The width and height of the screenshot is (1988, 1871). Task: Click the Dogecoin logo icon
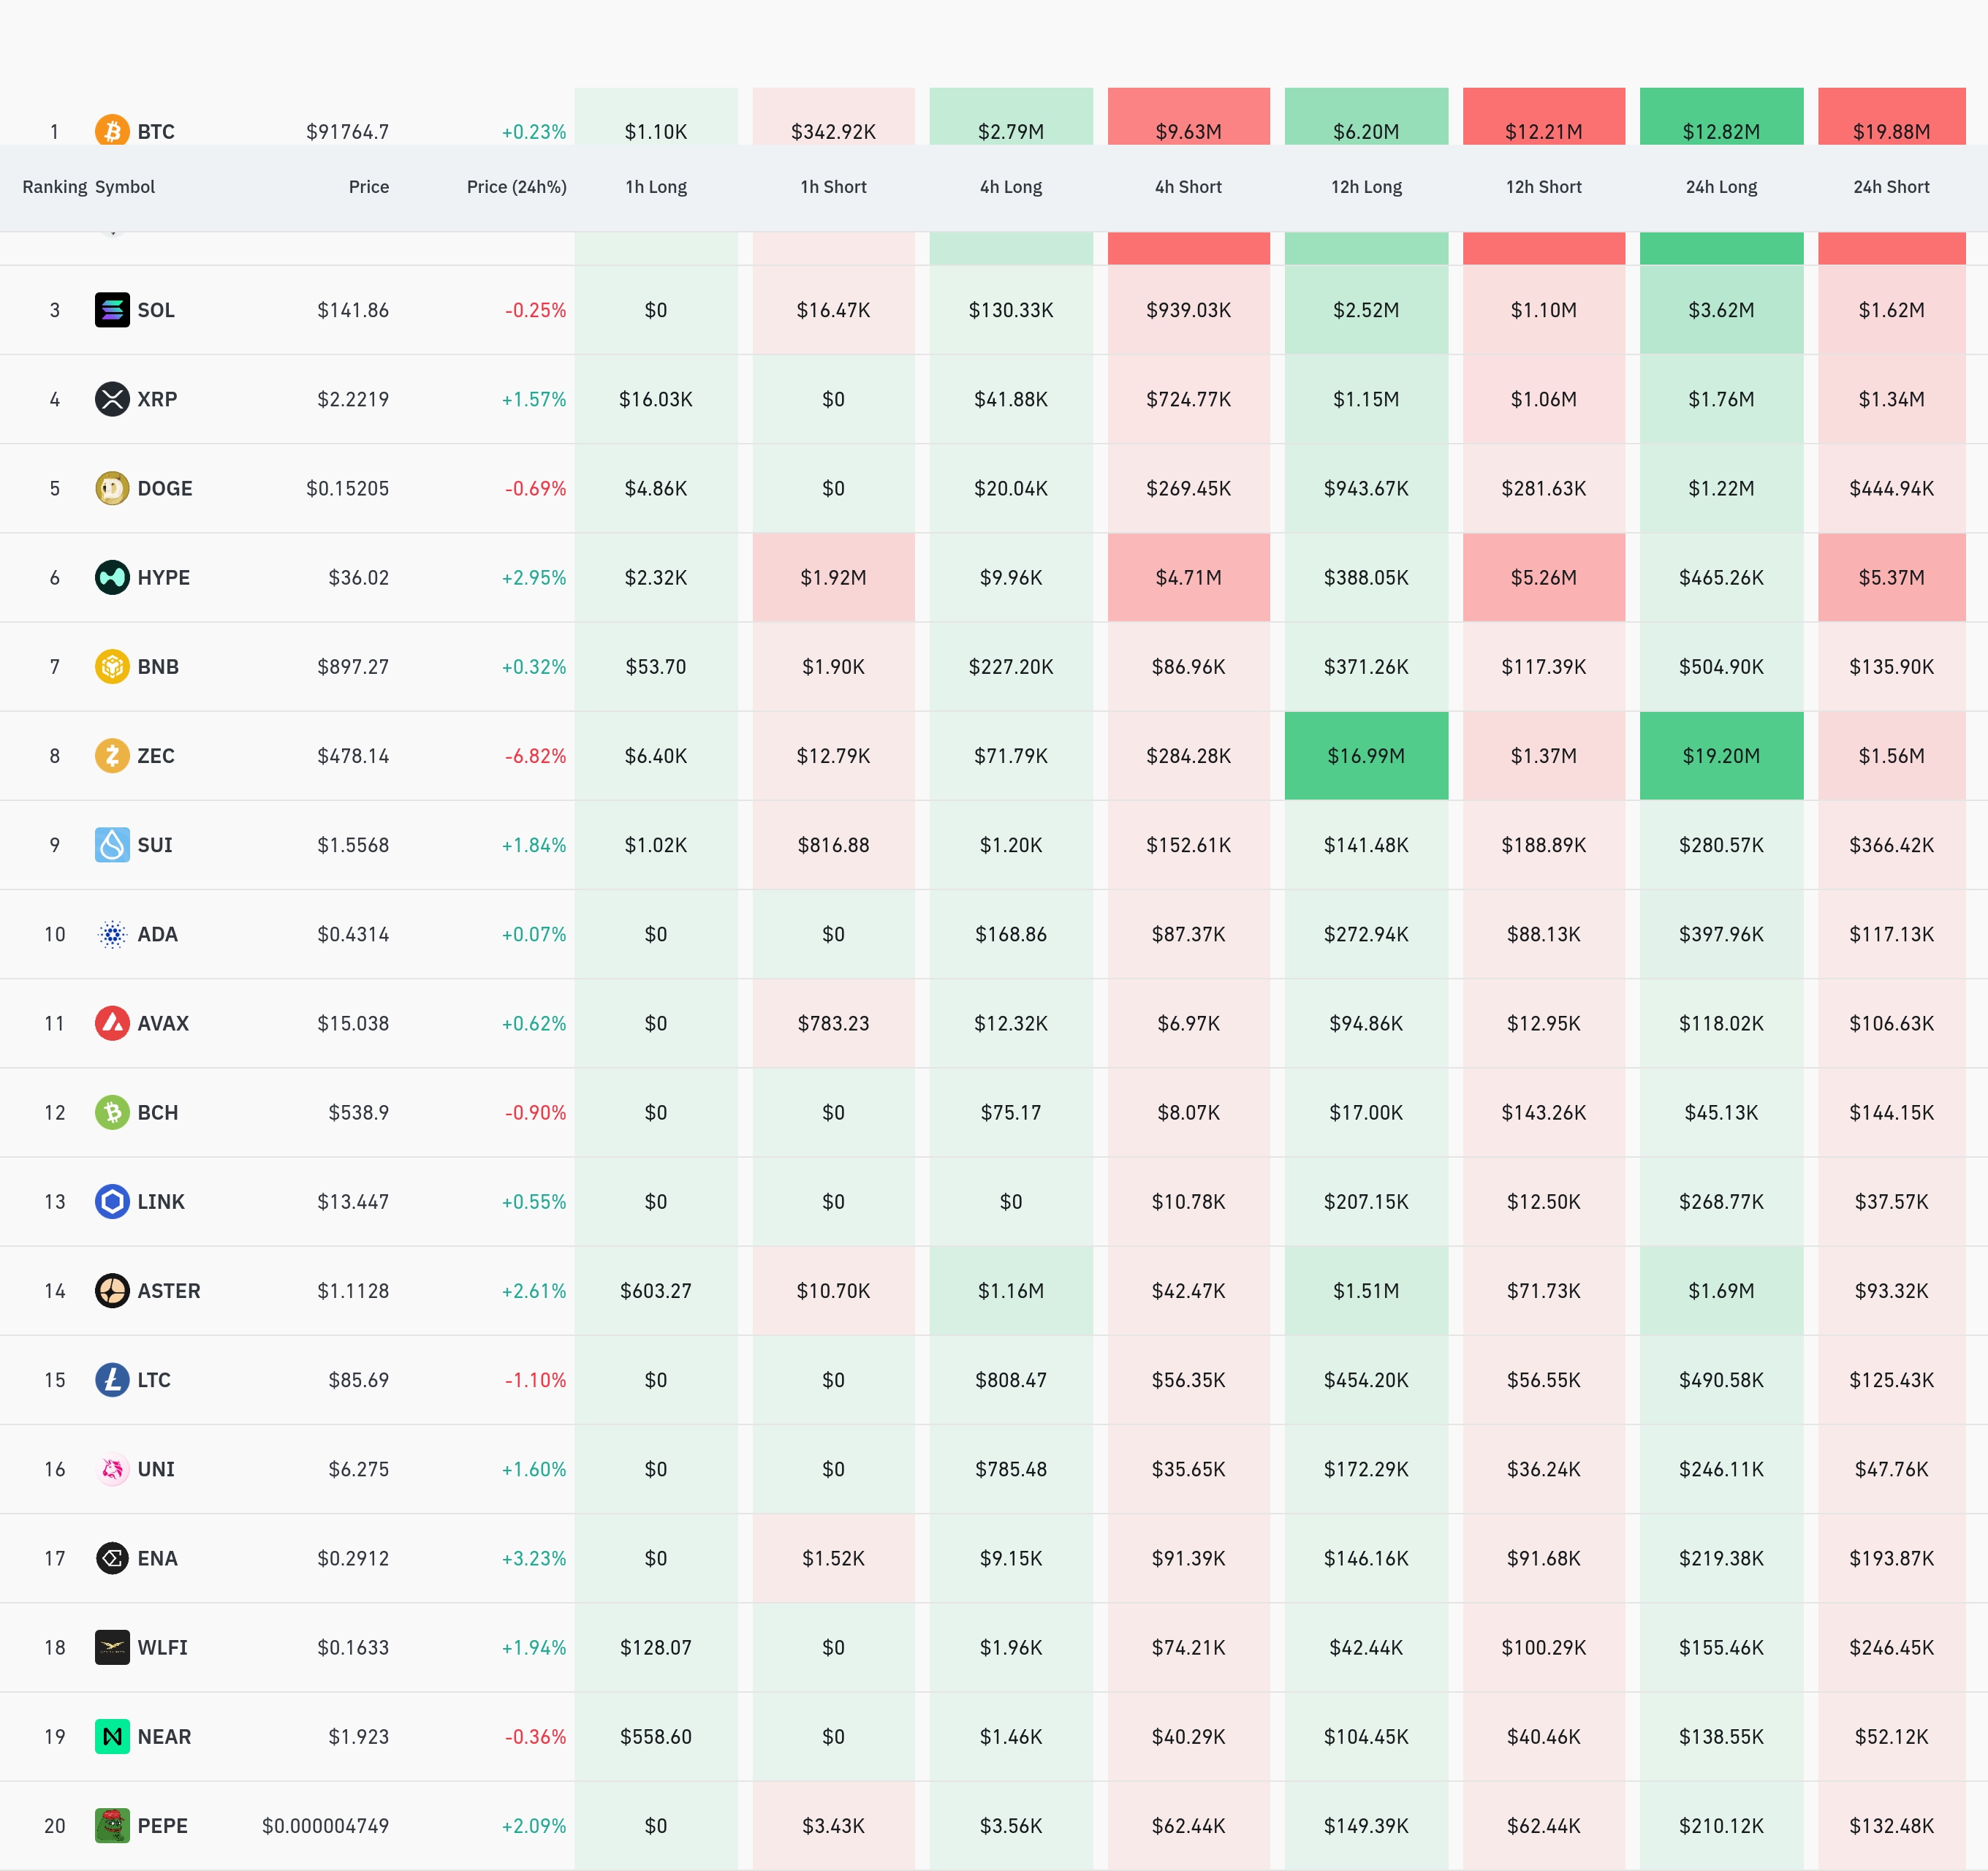click(112, 488)
